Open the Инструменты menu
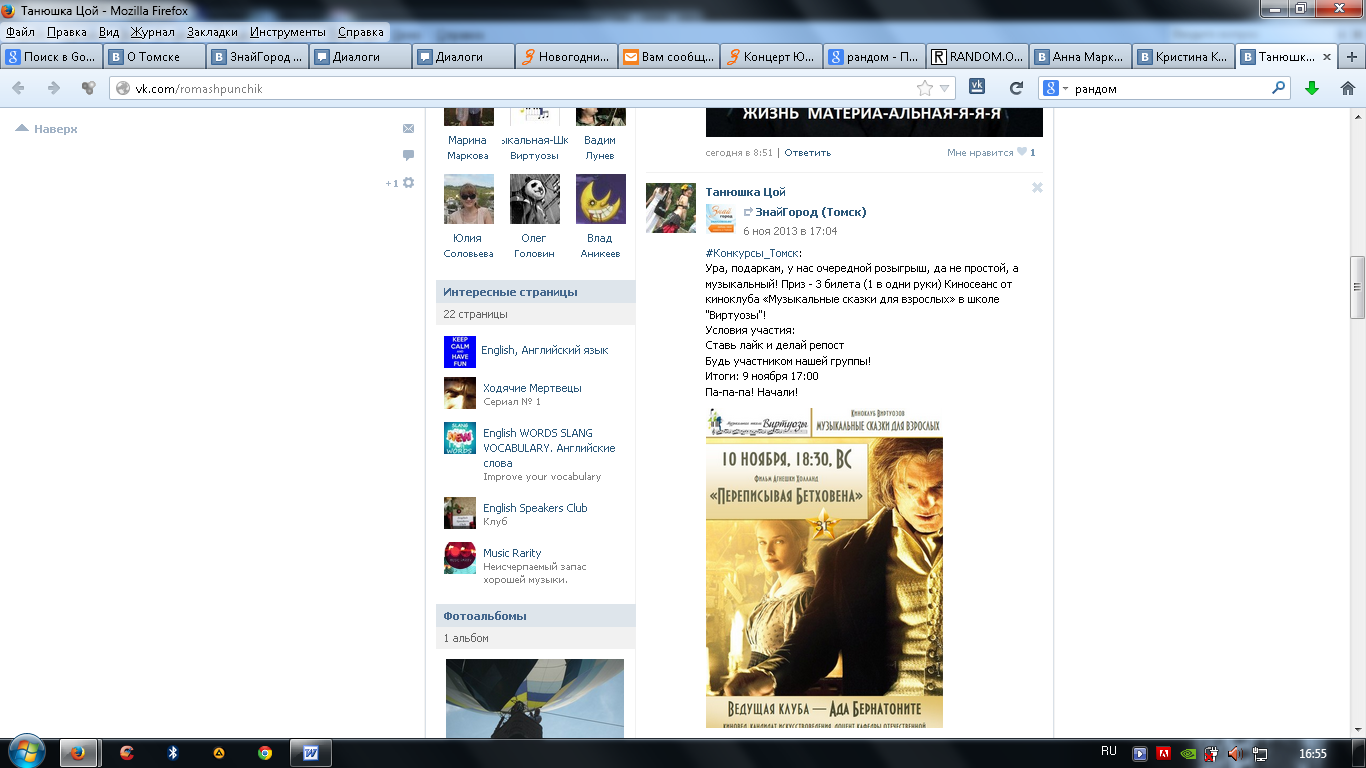This screenshot has width=1366, height=768. [288, 32]
